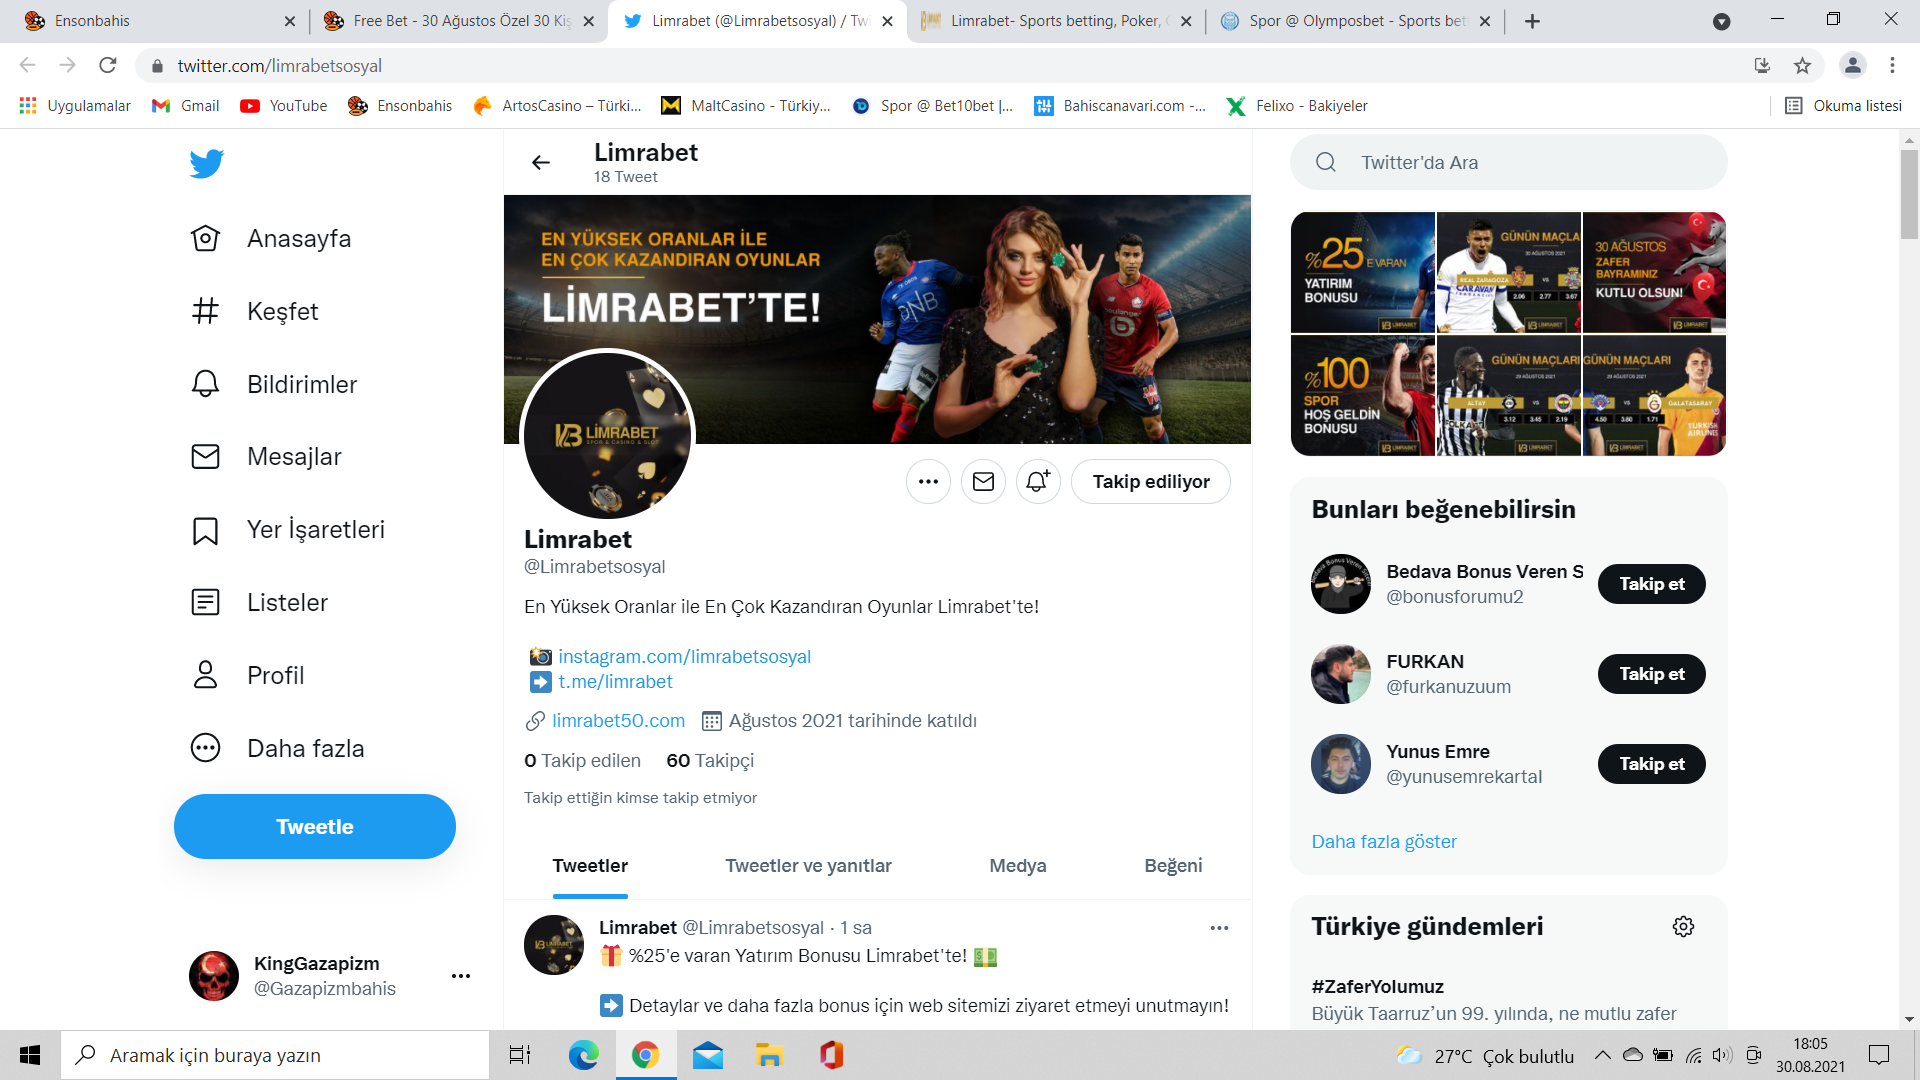Open a new tab with the plus button

(1532, 21)
